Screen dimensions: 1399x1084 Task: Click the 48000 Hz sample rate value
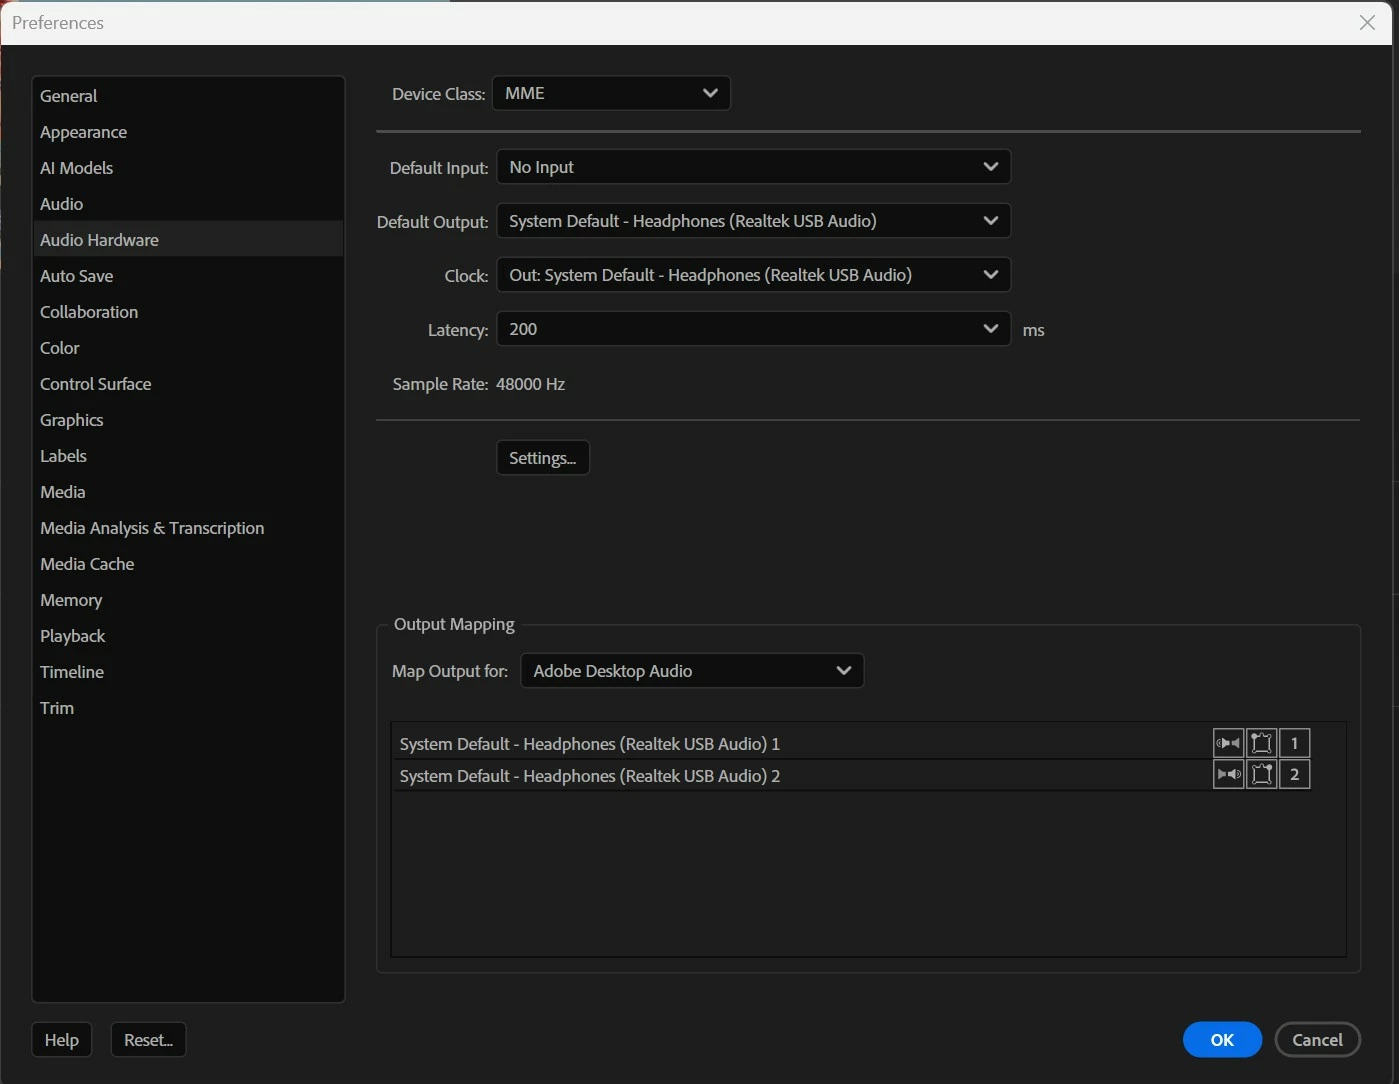[530, 384]
